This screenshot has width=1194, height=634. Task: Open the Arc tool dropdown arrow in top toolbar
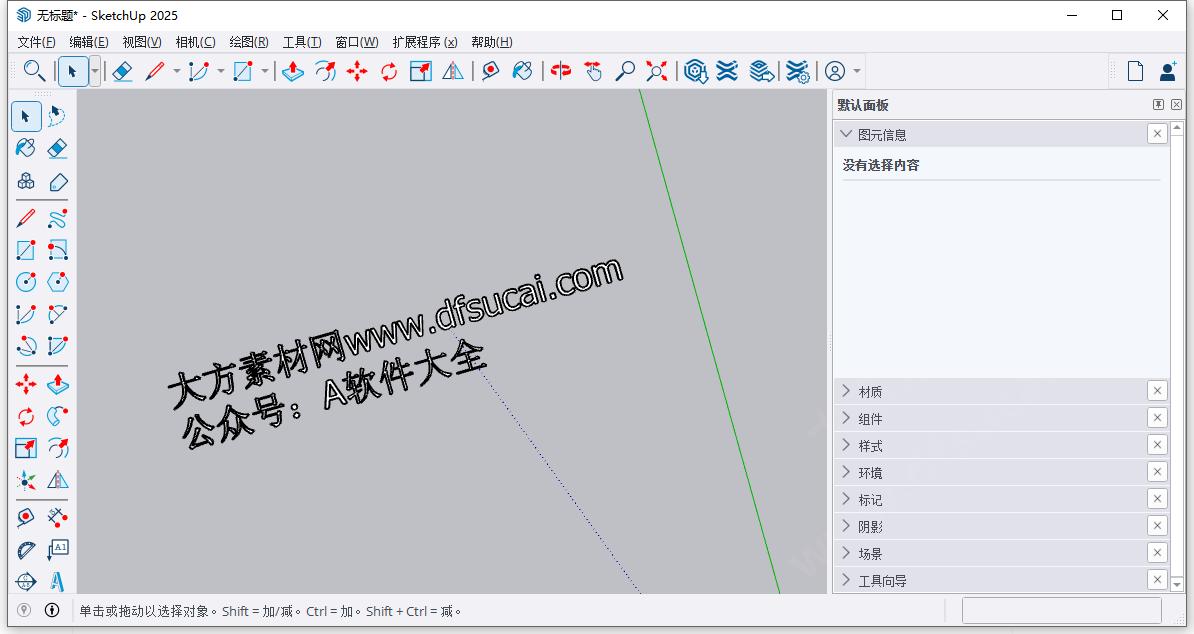point(221,72)
